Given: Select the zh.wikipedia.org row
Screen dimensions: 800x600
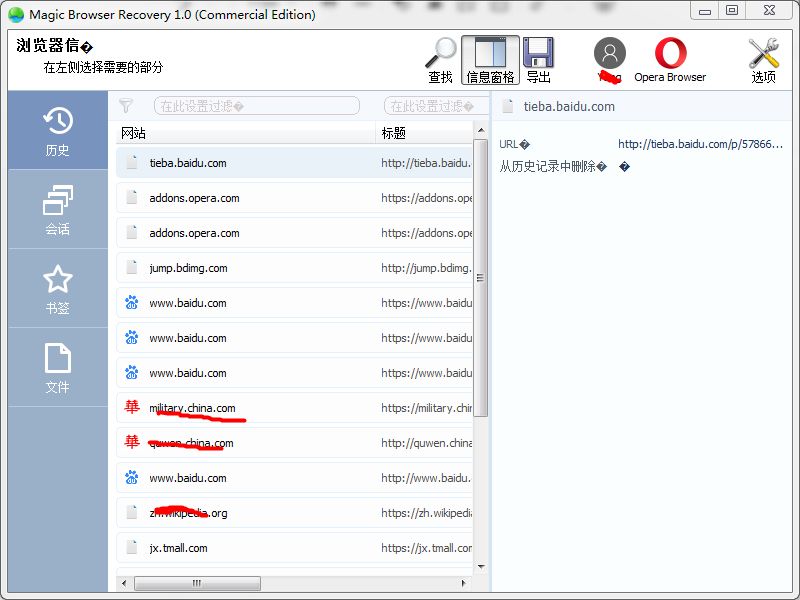Looking at the screenshot, I should point(294,513).
